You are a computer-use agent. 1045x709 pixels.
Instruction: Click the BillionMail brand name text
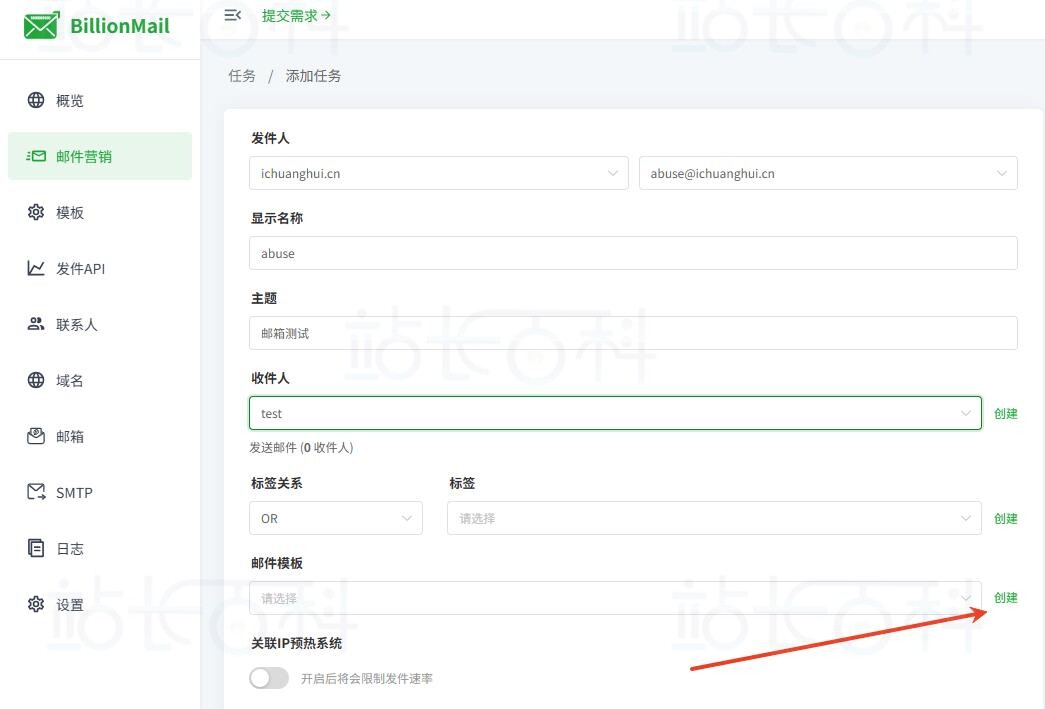click(120, 26)
